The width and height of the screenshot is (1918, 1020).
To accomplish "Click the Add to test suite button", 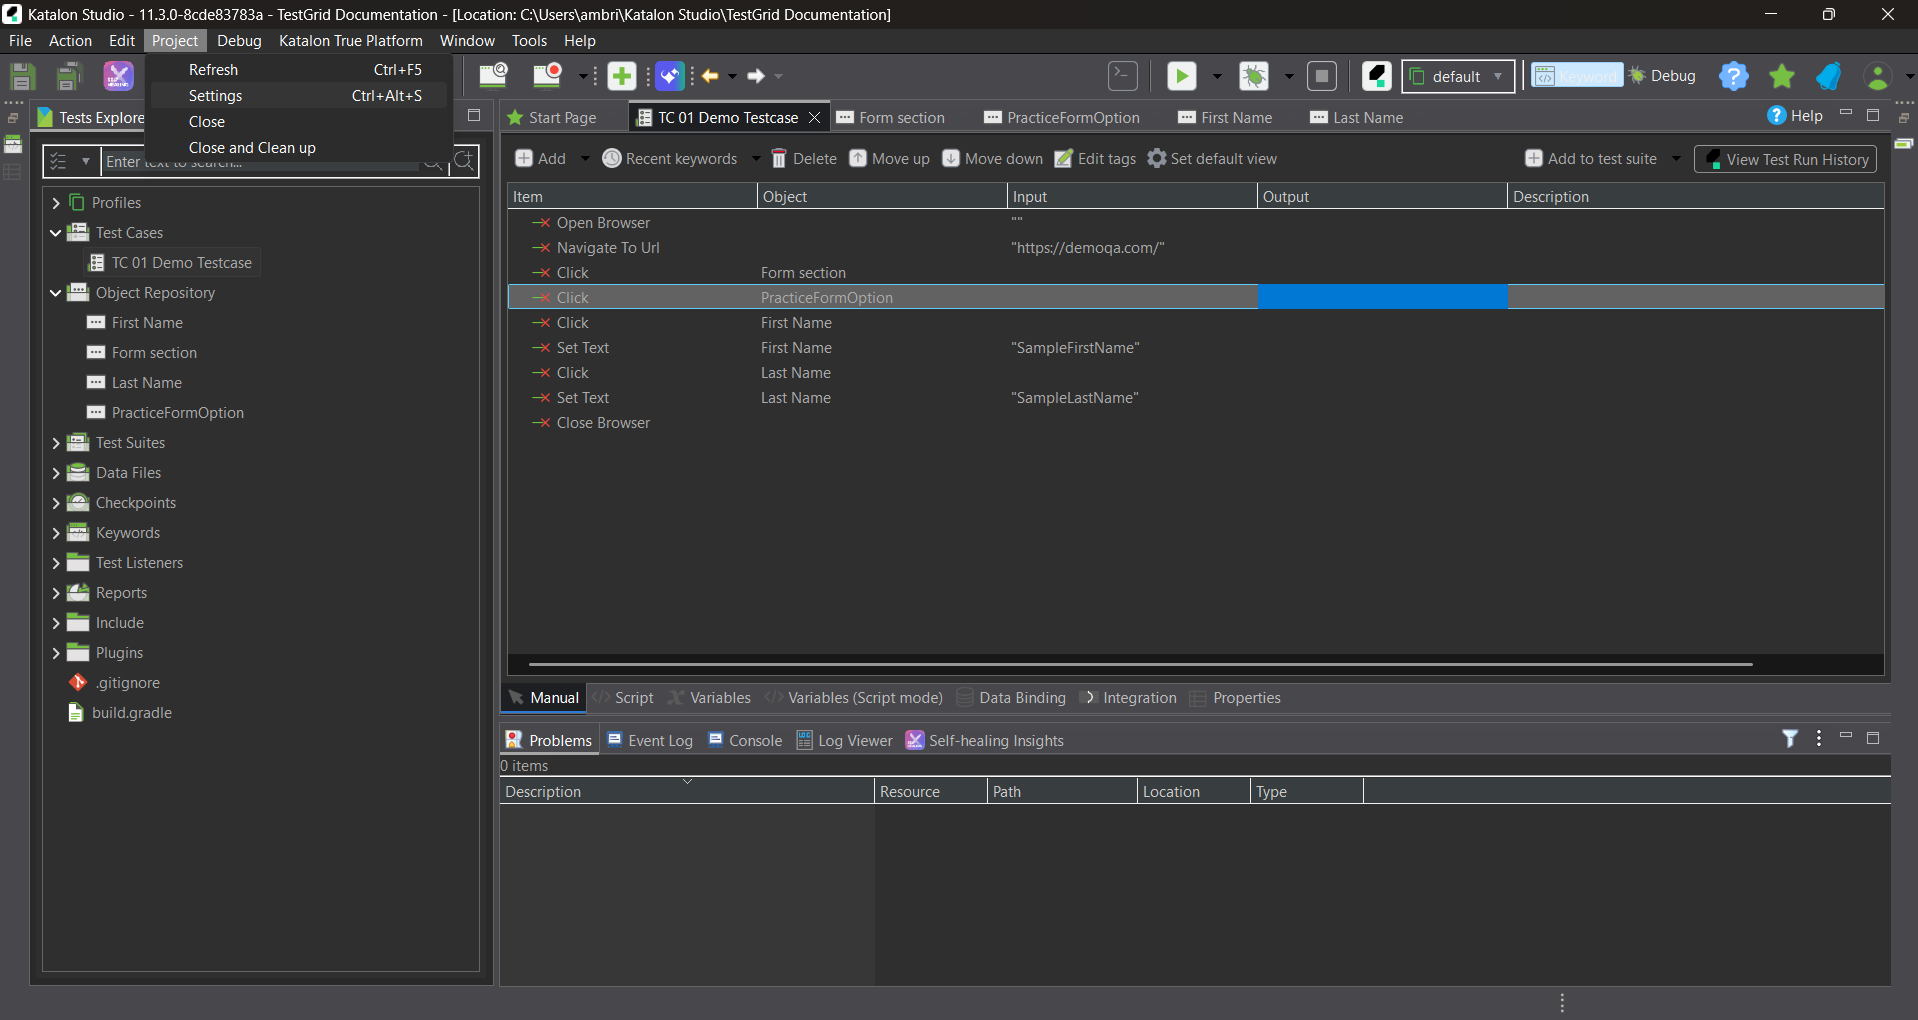I will pyautogui.click(x=1591, y=159).
